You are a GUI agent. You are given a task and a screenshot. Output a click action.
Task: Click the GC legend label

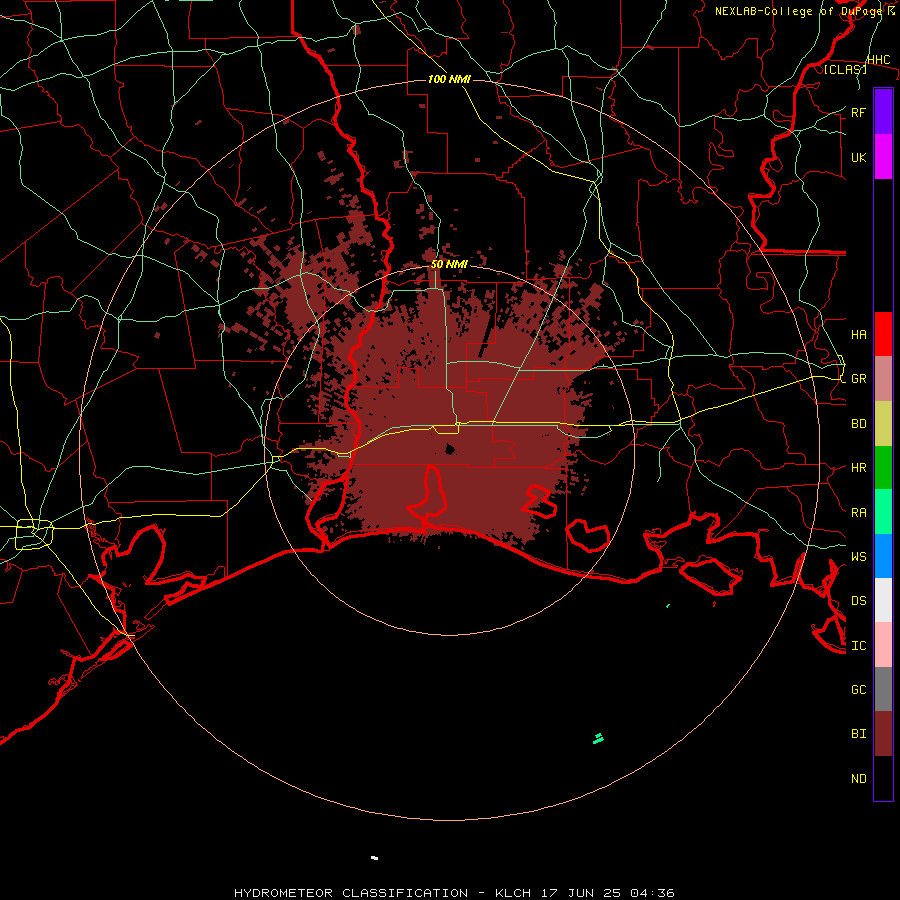point(858,689)
